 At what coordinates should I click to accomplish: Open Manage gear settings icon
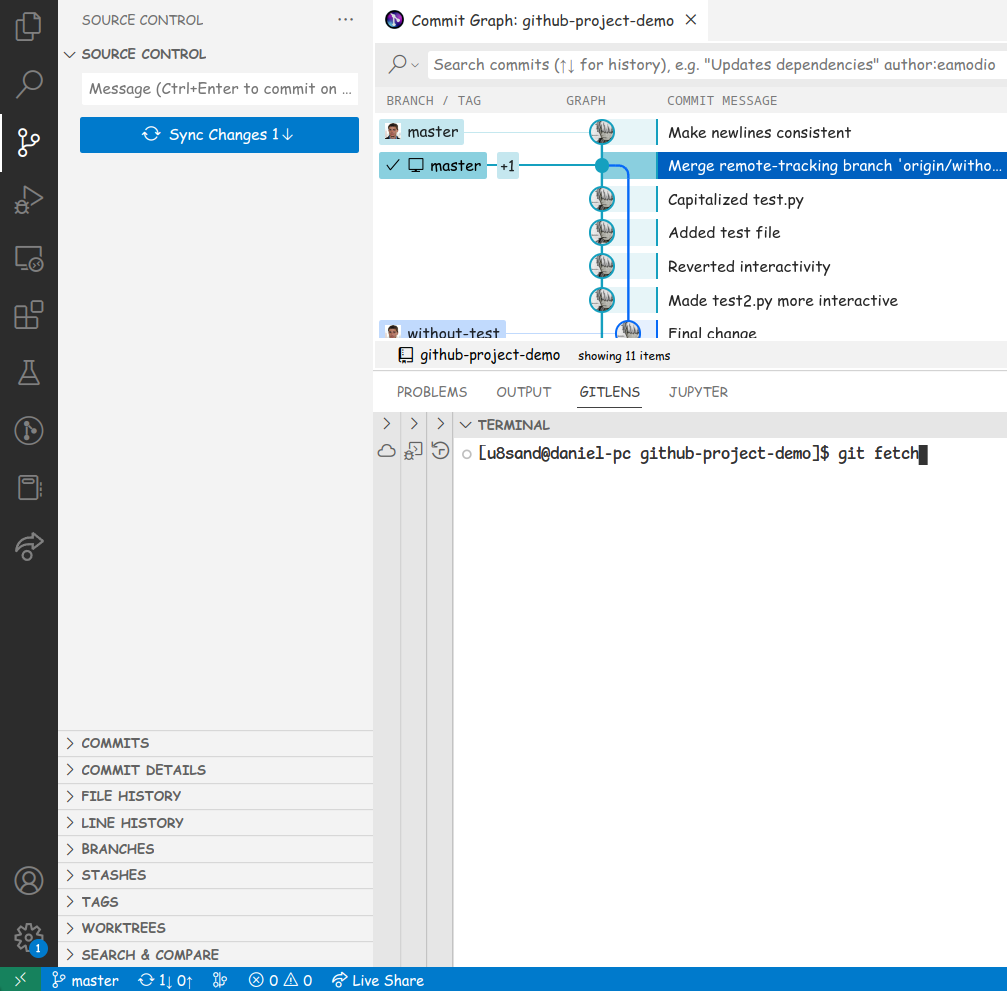click(x=29, y=938)
